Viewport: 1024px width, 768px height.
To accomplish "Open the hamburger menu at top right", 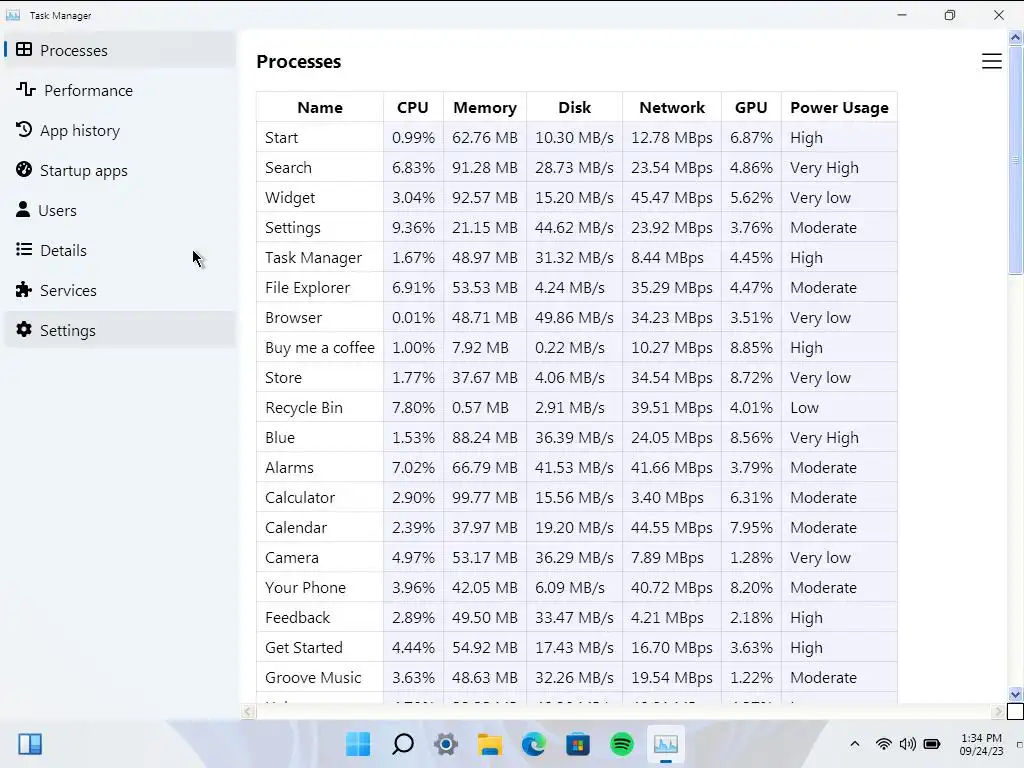I will (991, 62).
